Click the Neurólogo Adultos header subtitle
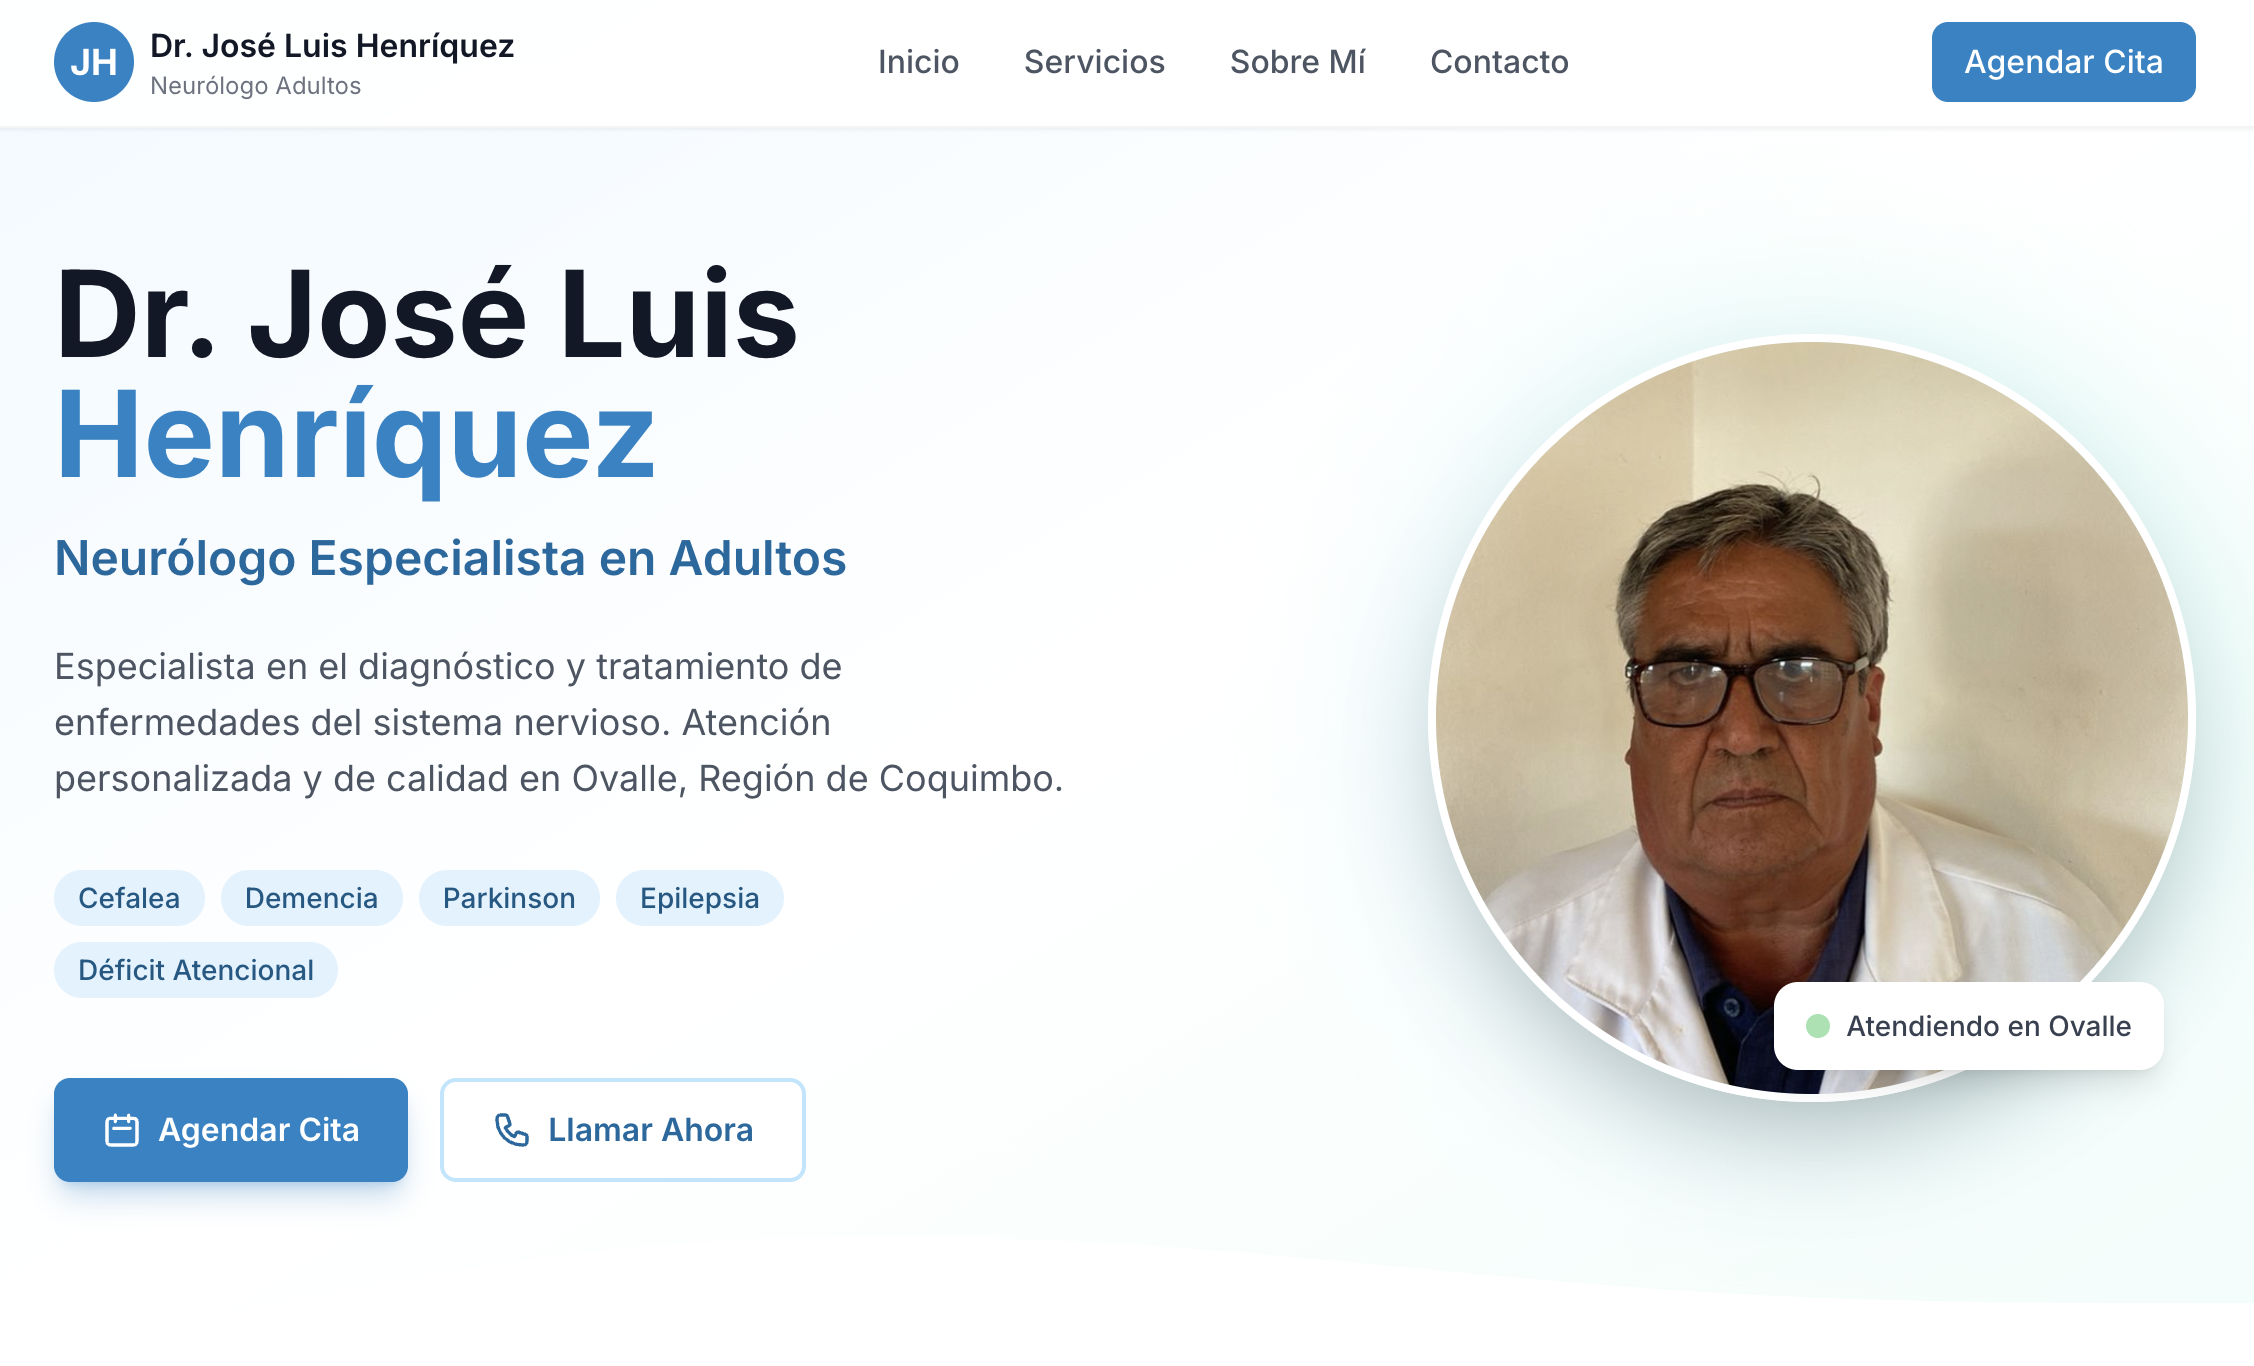The image size is (2254, 1366). pyautogui.click(x=255, y=86)
